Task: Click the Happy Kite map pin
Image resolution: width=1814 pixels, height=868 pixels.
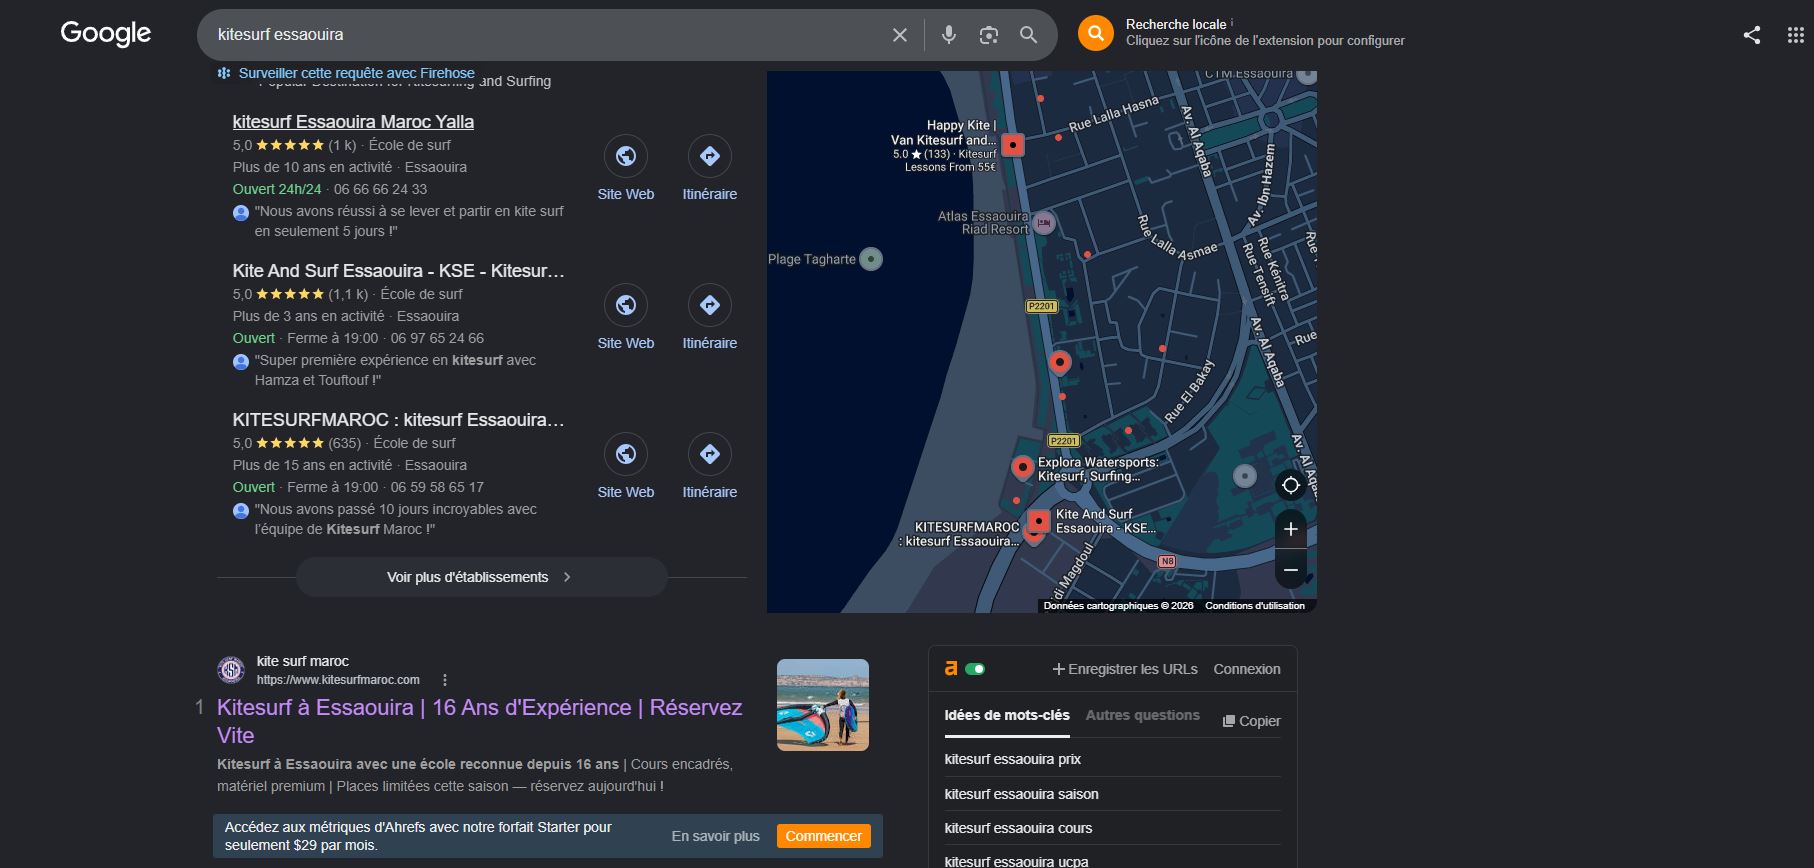Action: pos(1013,145)
